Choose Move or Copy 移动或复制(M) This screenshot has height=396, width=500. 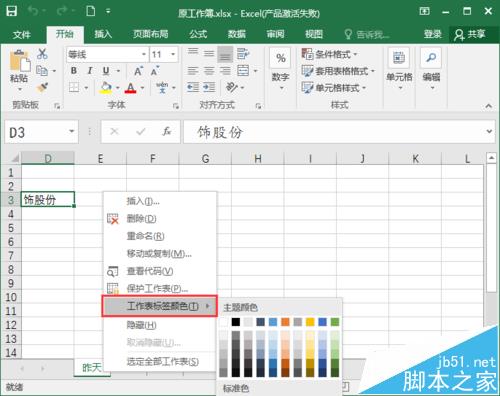[x=160, y=254]
